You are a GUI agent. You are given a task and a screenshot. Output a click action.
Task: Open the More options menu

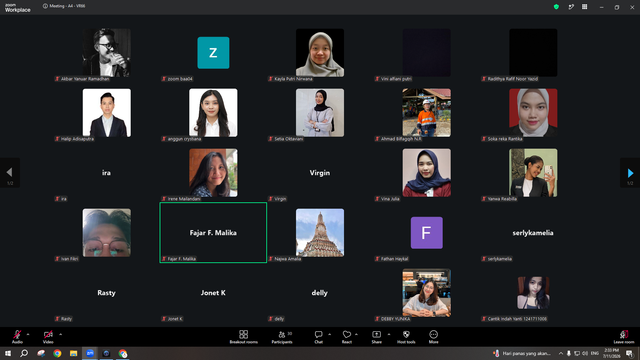(433, 337)
